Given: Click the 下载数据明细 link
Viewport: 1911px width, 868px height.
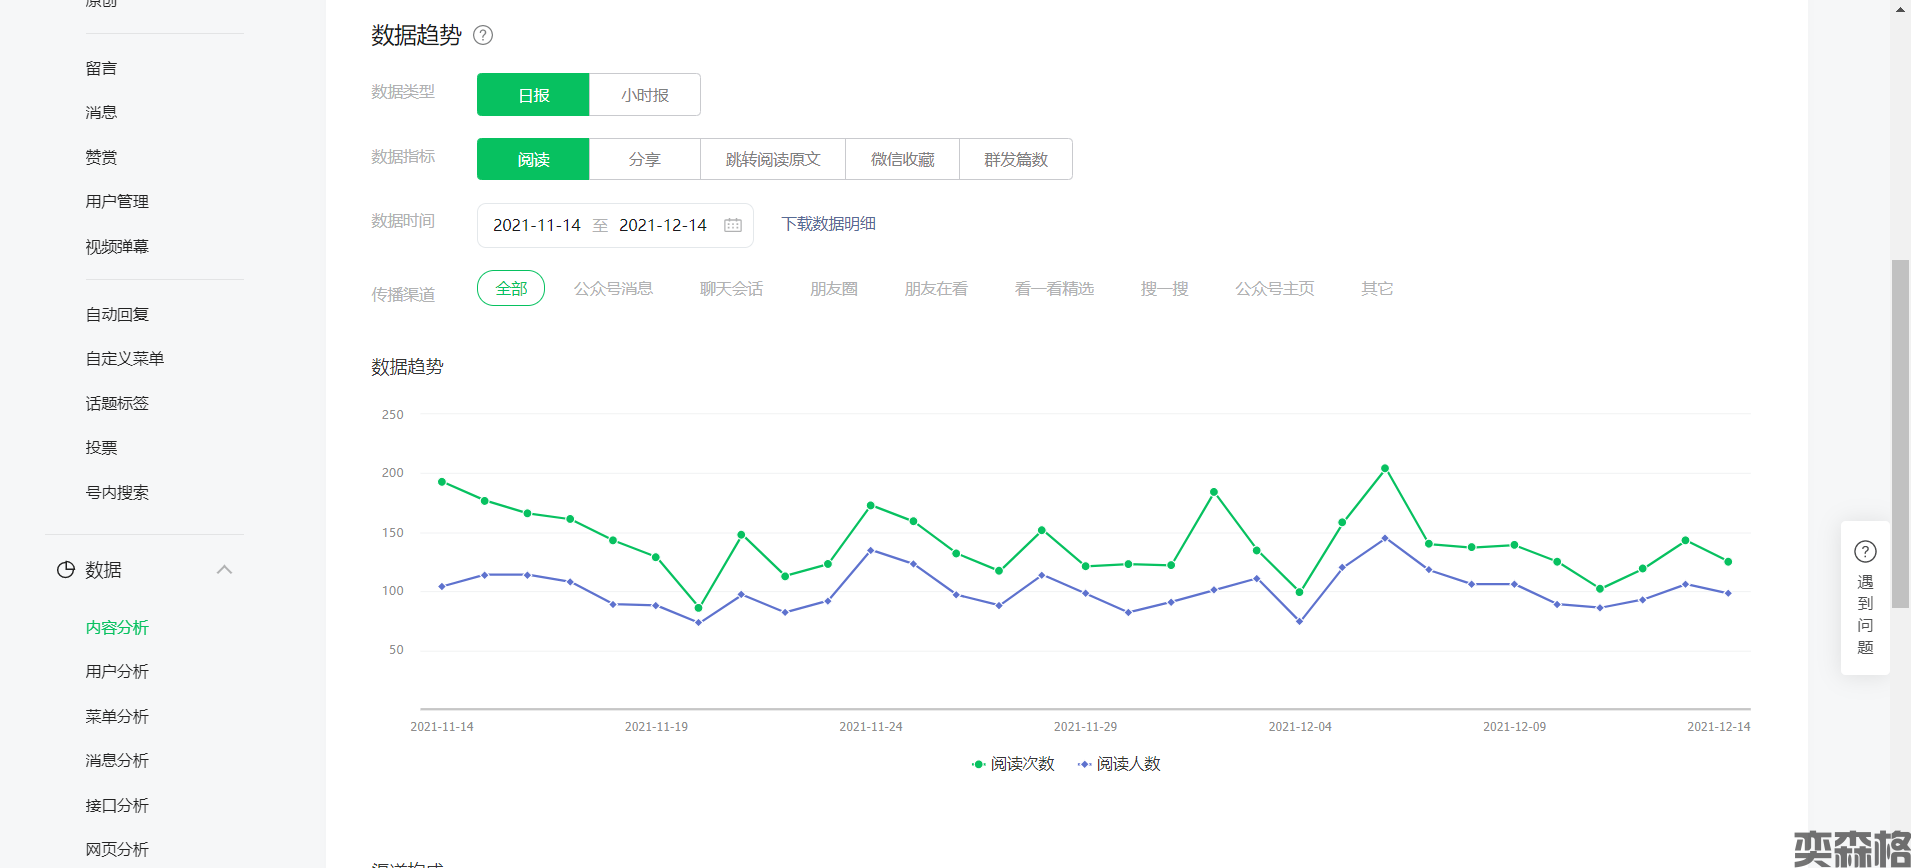Looking at the screenshot, I should pyautogui.click(x=828, y=224).
